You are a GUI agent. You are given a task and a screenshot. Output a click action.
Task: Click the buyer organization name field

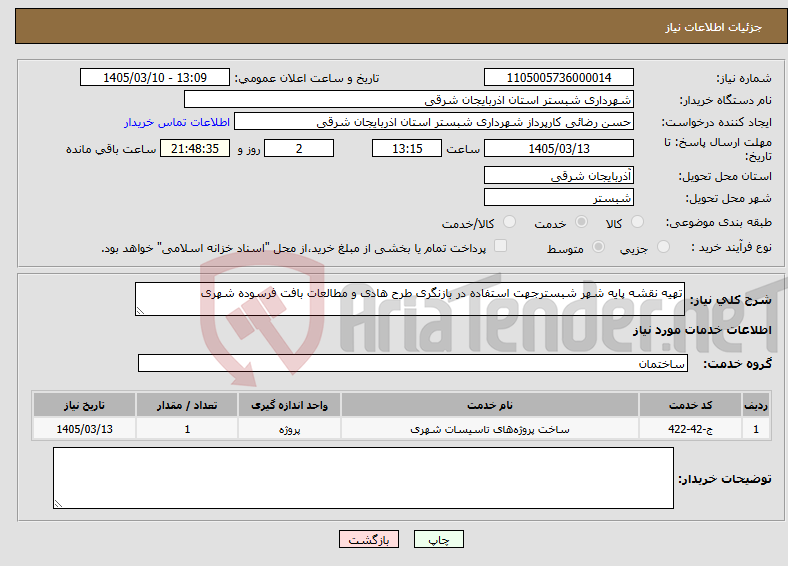(x=409, y=100)
